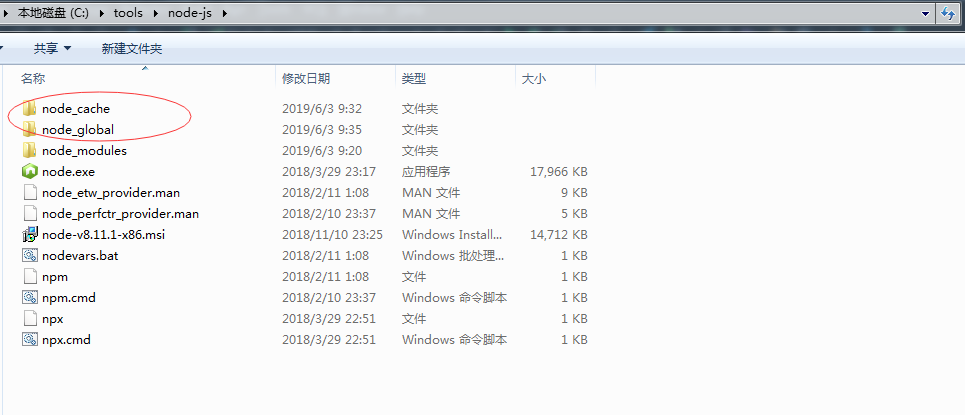This screenshot has height=415, width=965.
Task: Click the node.exe application icon
Action: click(29, 171)
